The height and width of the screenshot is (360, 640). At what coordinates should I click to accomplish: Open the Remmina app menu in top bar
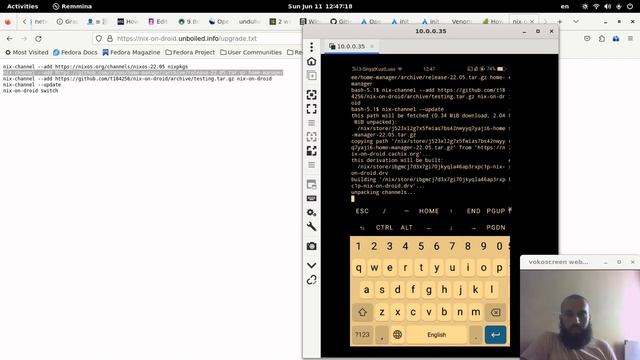click(x=72, y=6)
